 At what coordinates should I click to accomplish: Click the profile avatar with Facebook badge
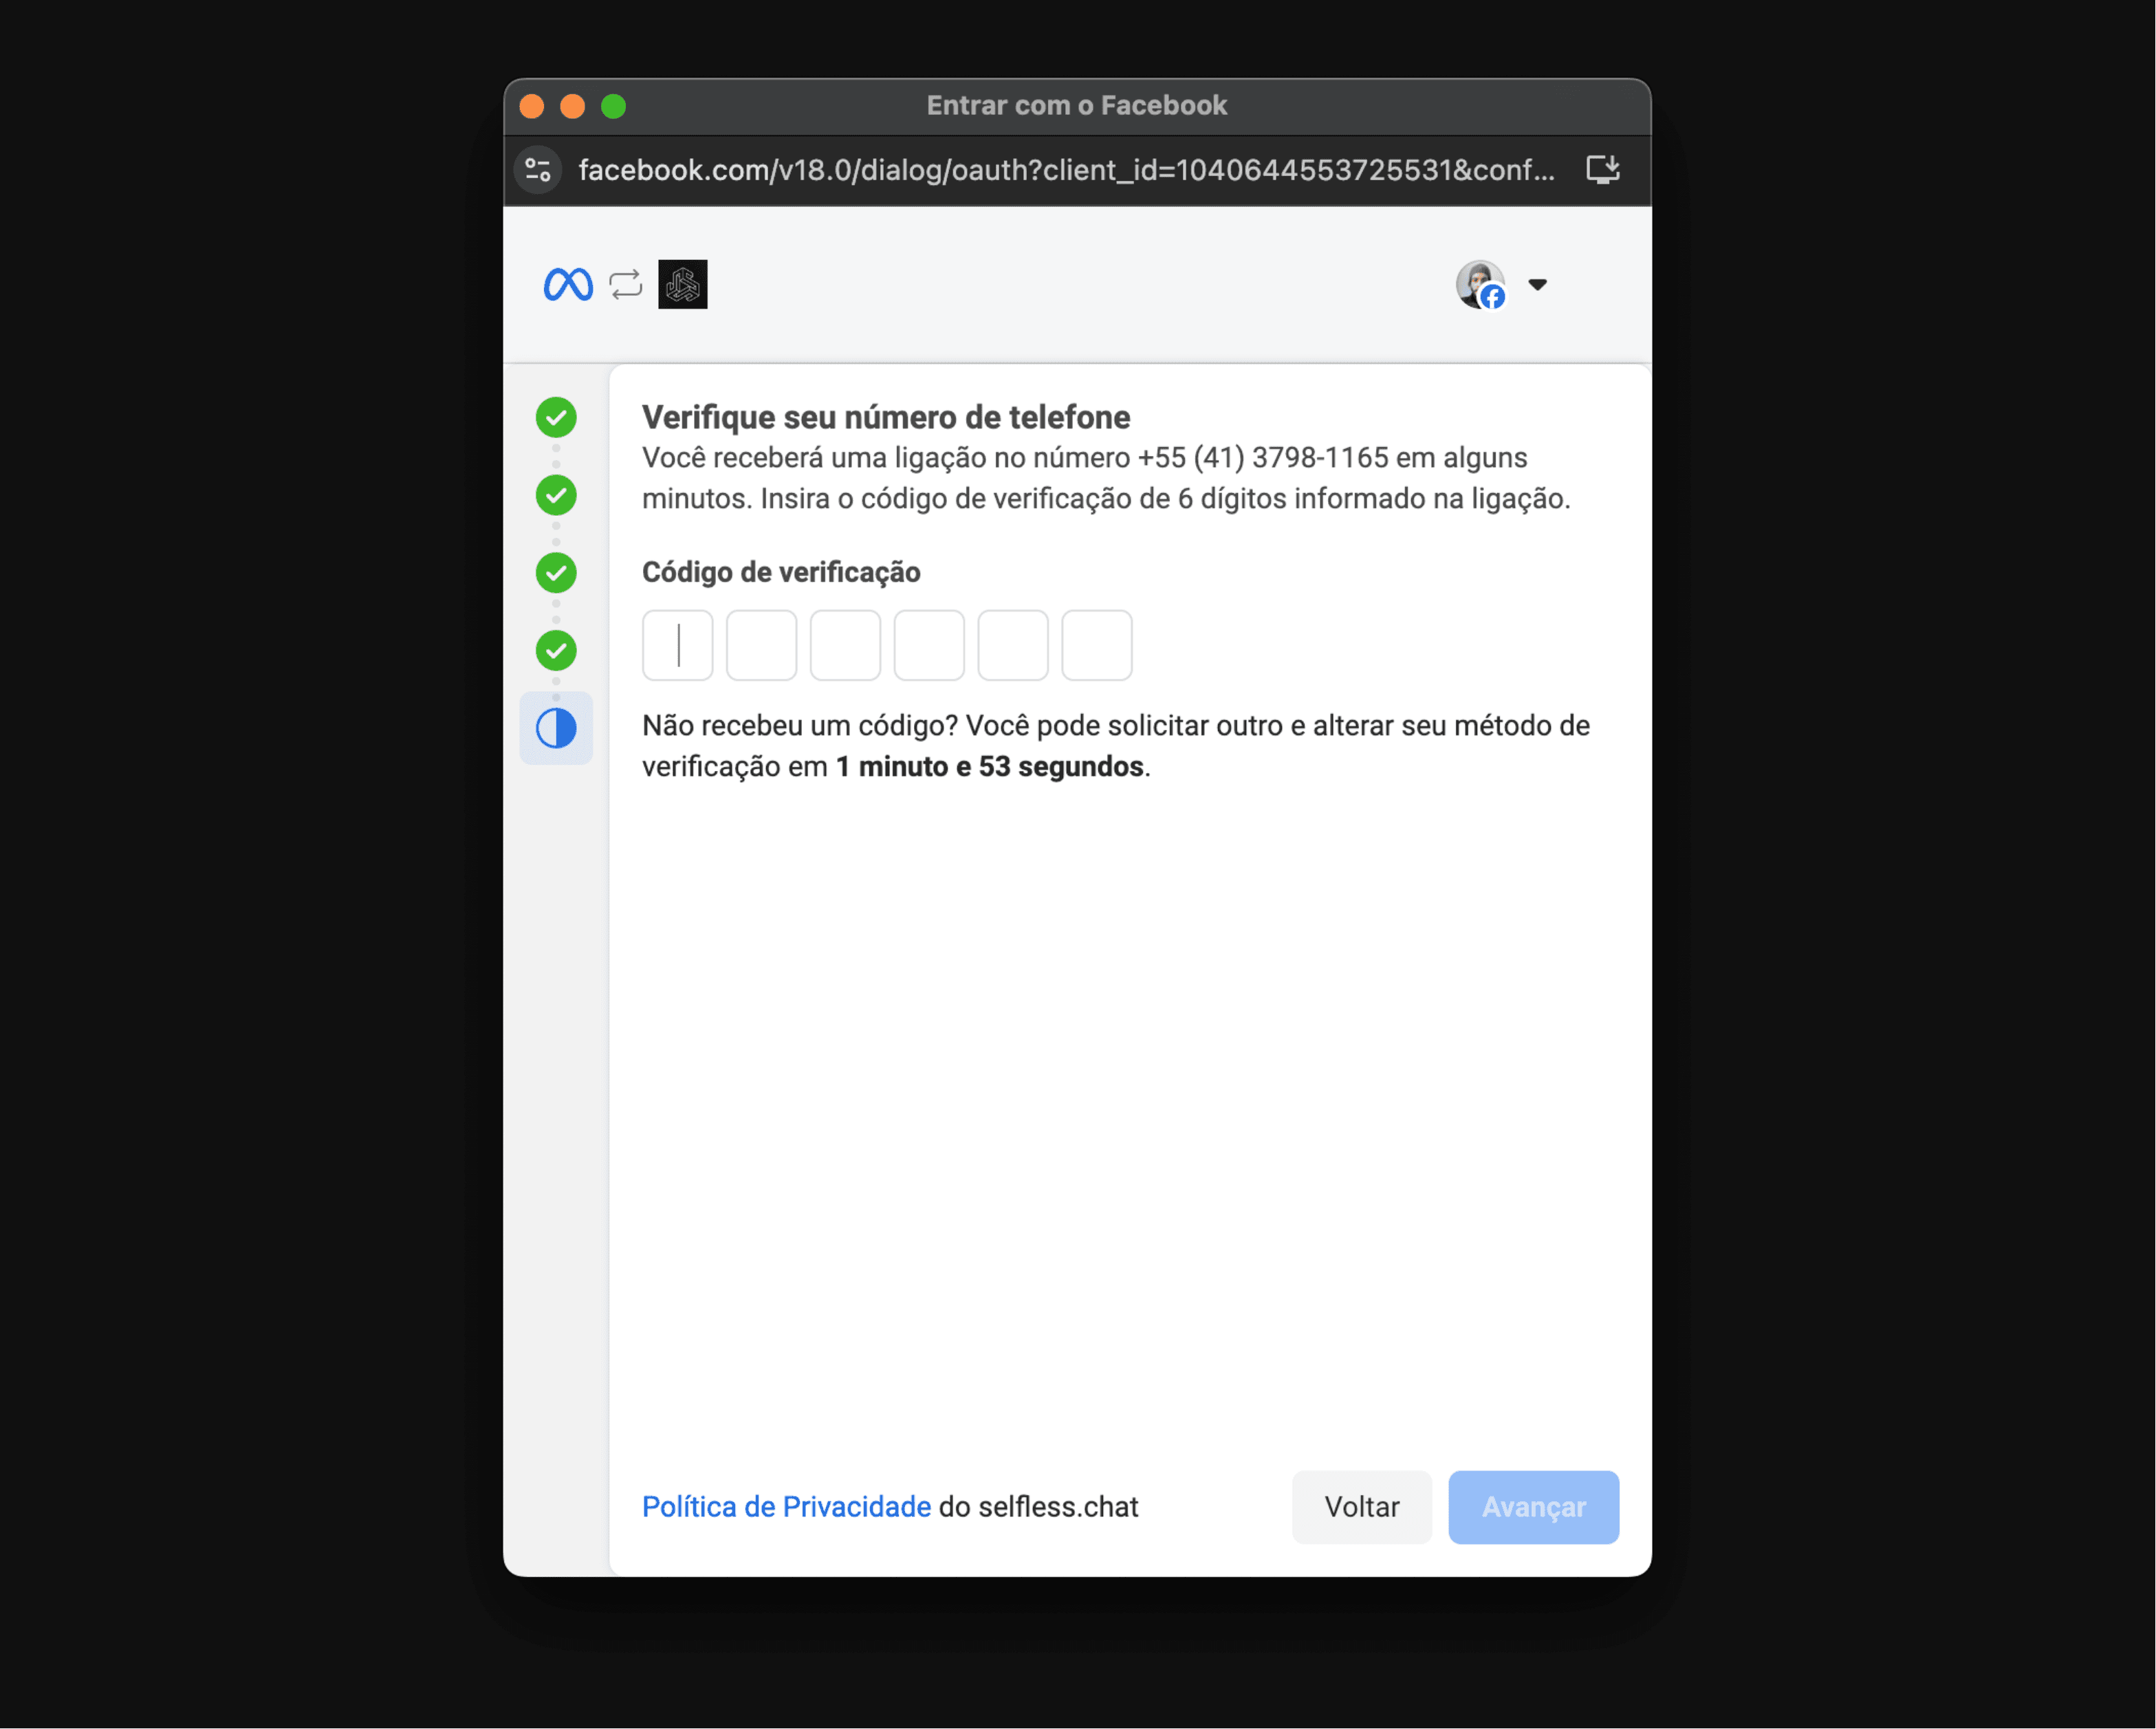click(1481, 285)
